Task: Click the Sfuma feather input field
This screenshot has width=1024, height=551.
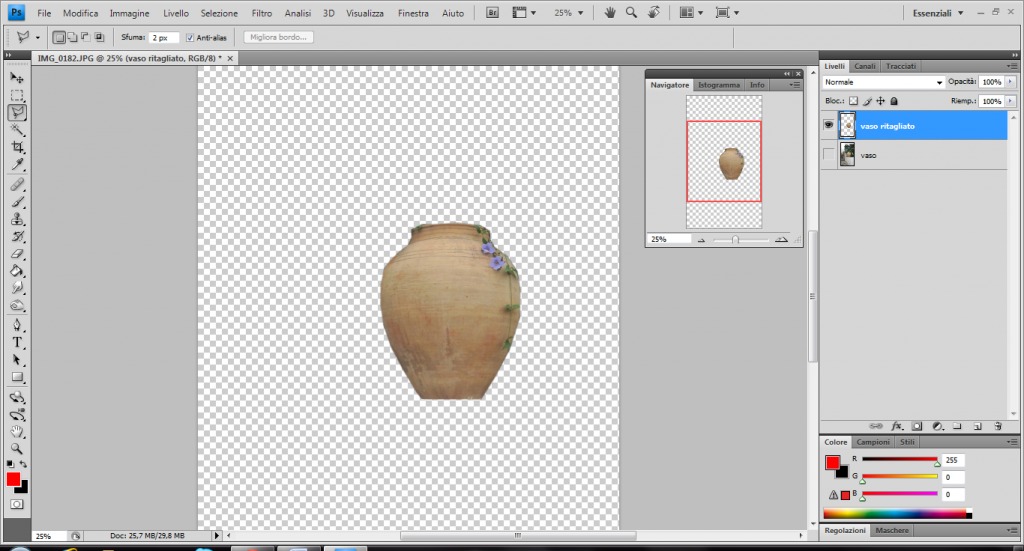Action: [x=163, y=37]
